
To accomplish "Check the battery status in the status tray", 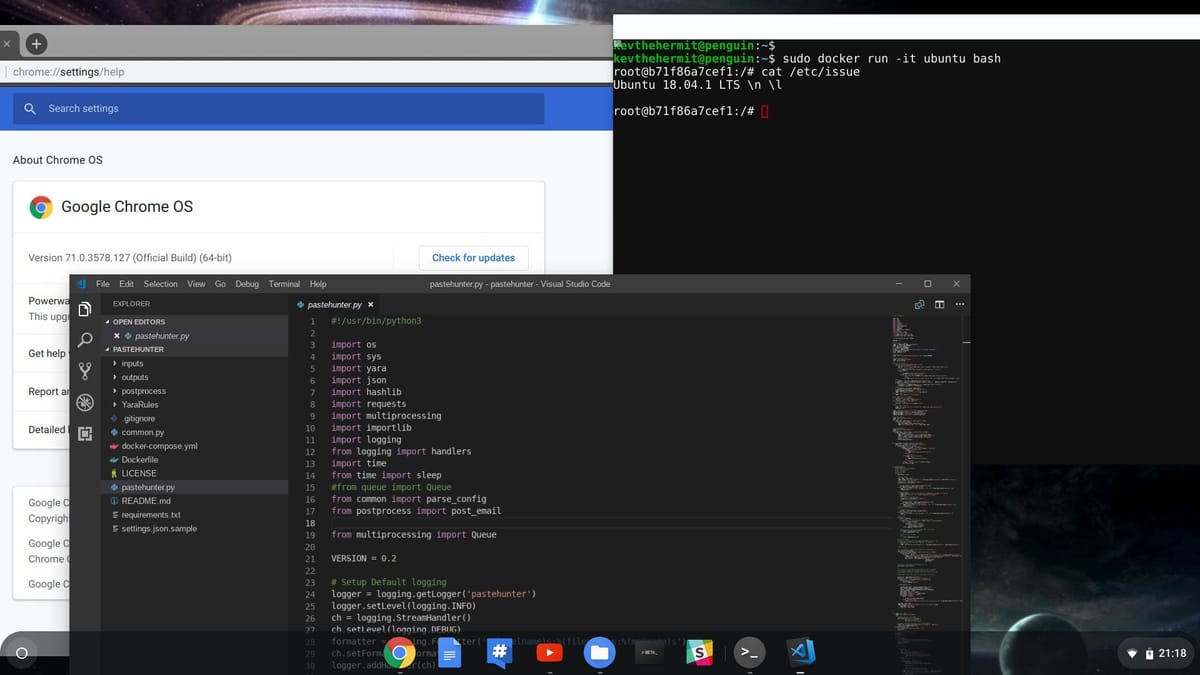I will tap(1151, 652).
